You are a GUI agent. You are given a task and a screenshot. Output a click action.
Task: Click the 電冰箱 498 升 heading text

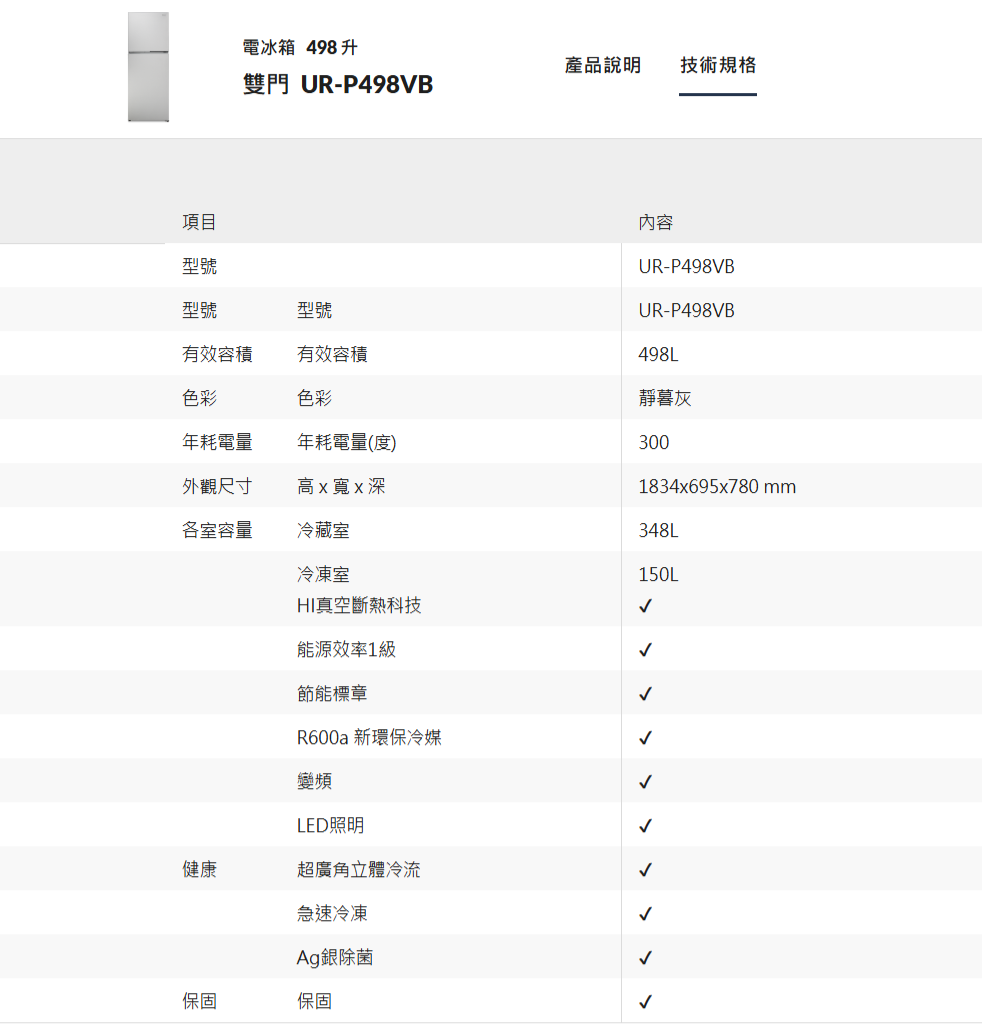click(x=300, y=48)
